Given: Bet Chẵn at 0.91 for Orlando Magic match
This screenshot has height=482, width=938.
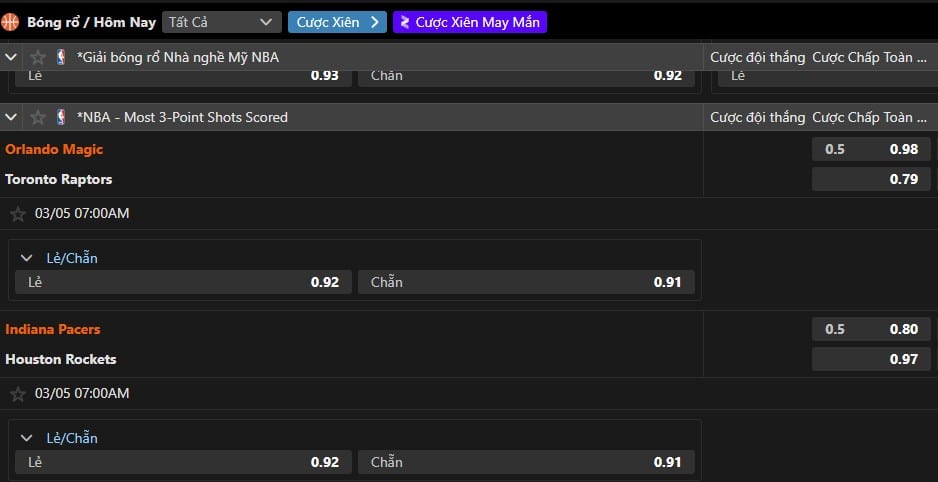Looking at the screenshot, I should pos(526,282).
